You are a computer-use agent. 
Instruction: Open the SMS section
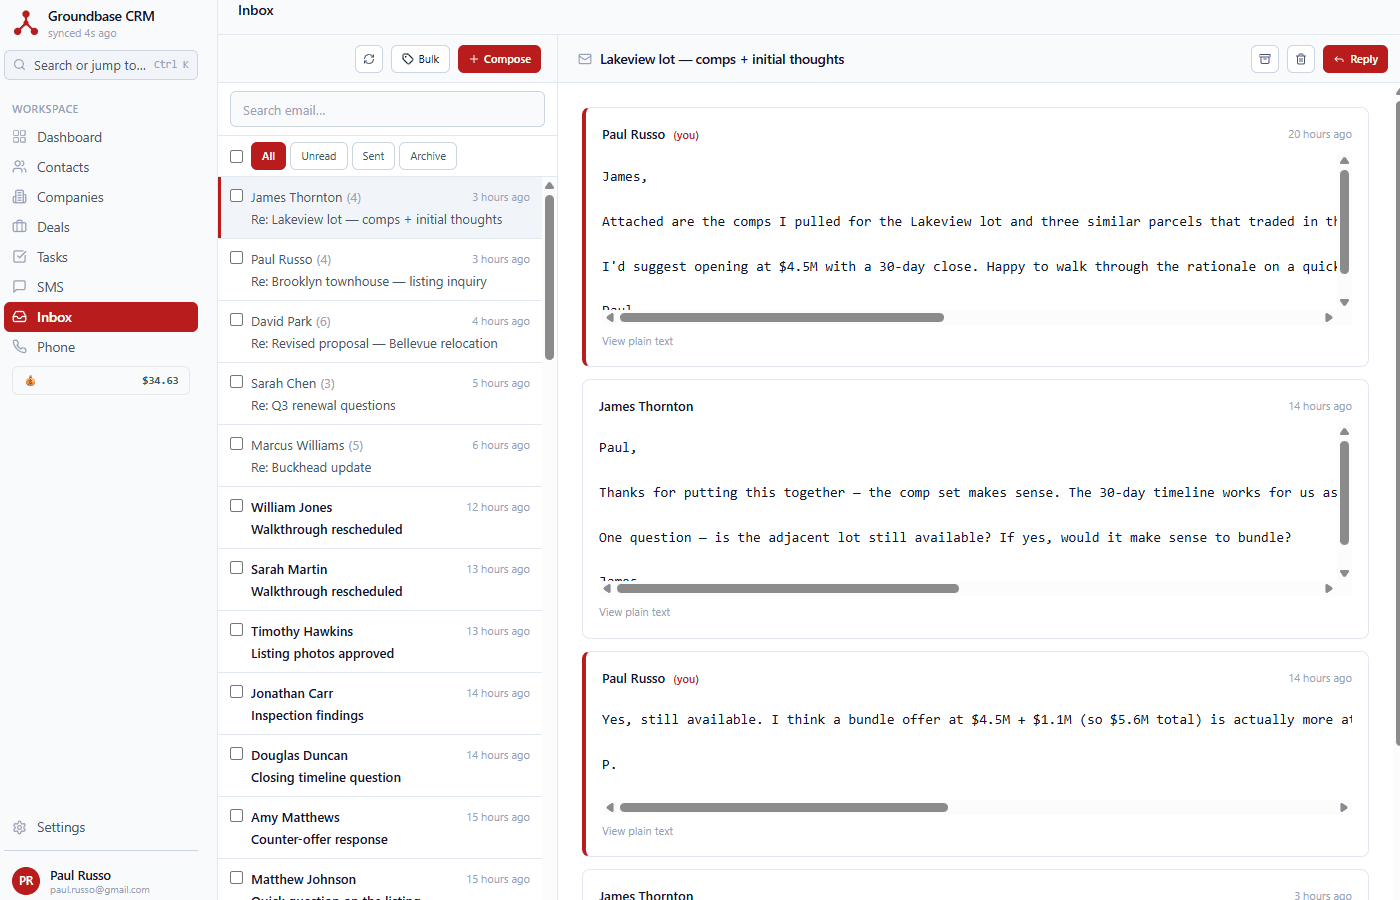pos(101,287)
